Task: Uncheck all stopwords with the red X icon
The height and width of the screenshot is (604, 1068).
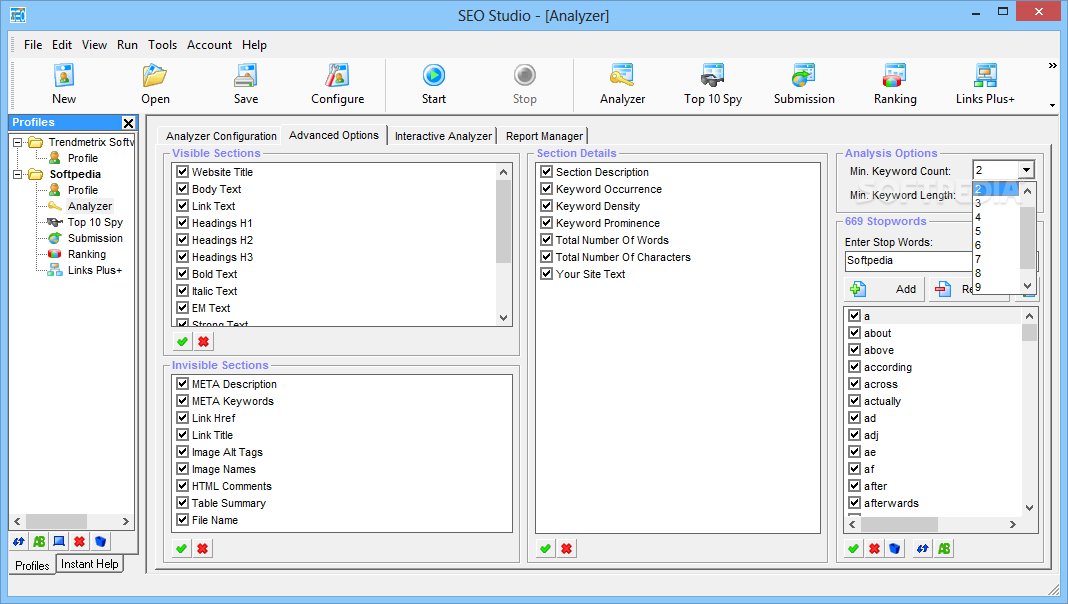Action: 875,549
